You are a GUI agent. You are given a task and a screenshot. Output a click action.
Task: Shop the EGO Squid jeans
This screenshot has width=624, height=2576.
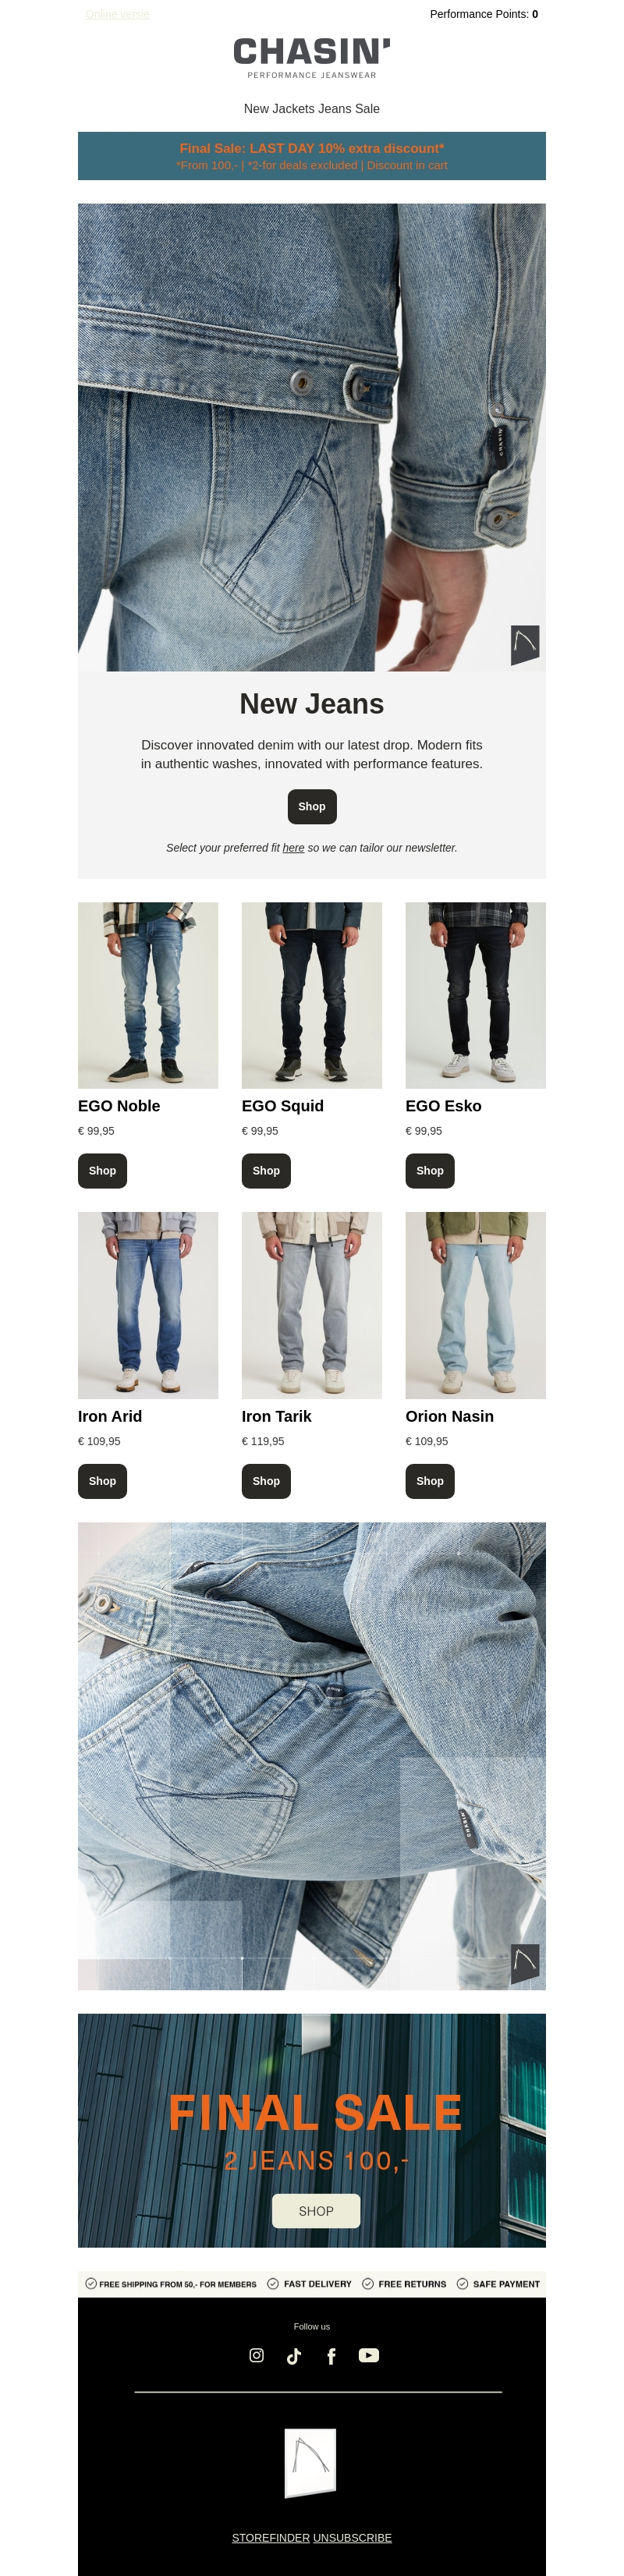[x=266, y=1171]
